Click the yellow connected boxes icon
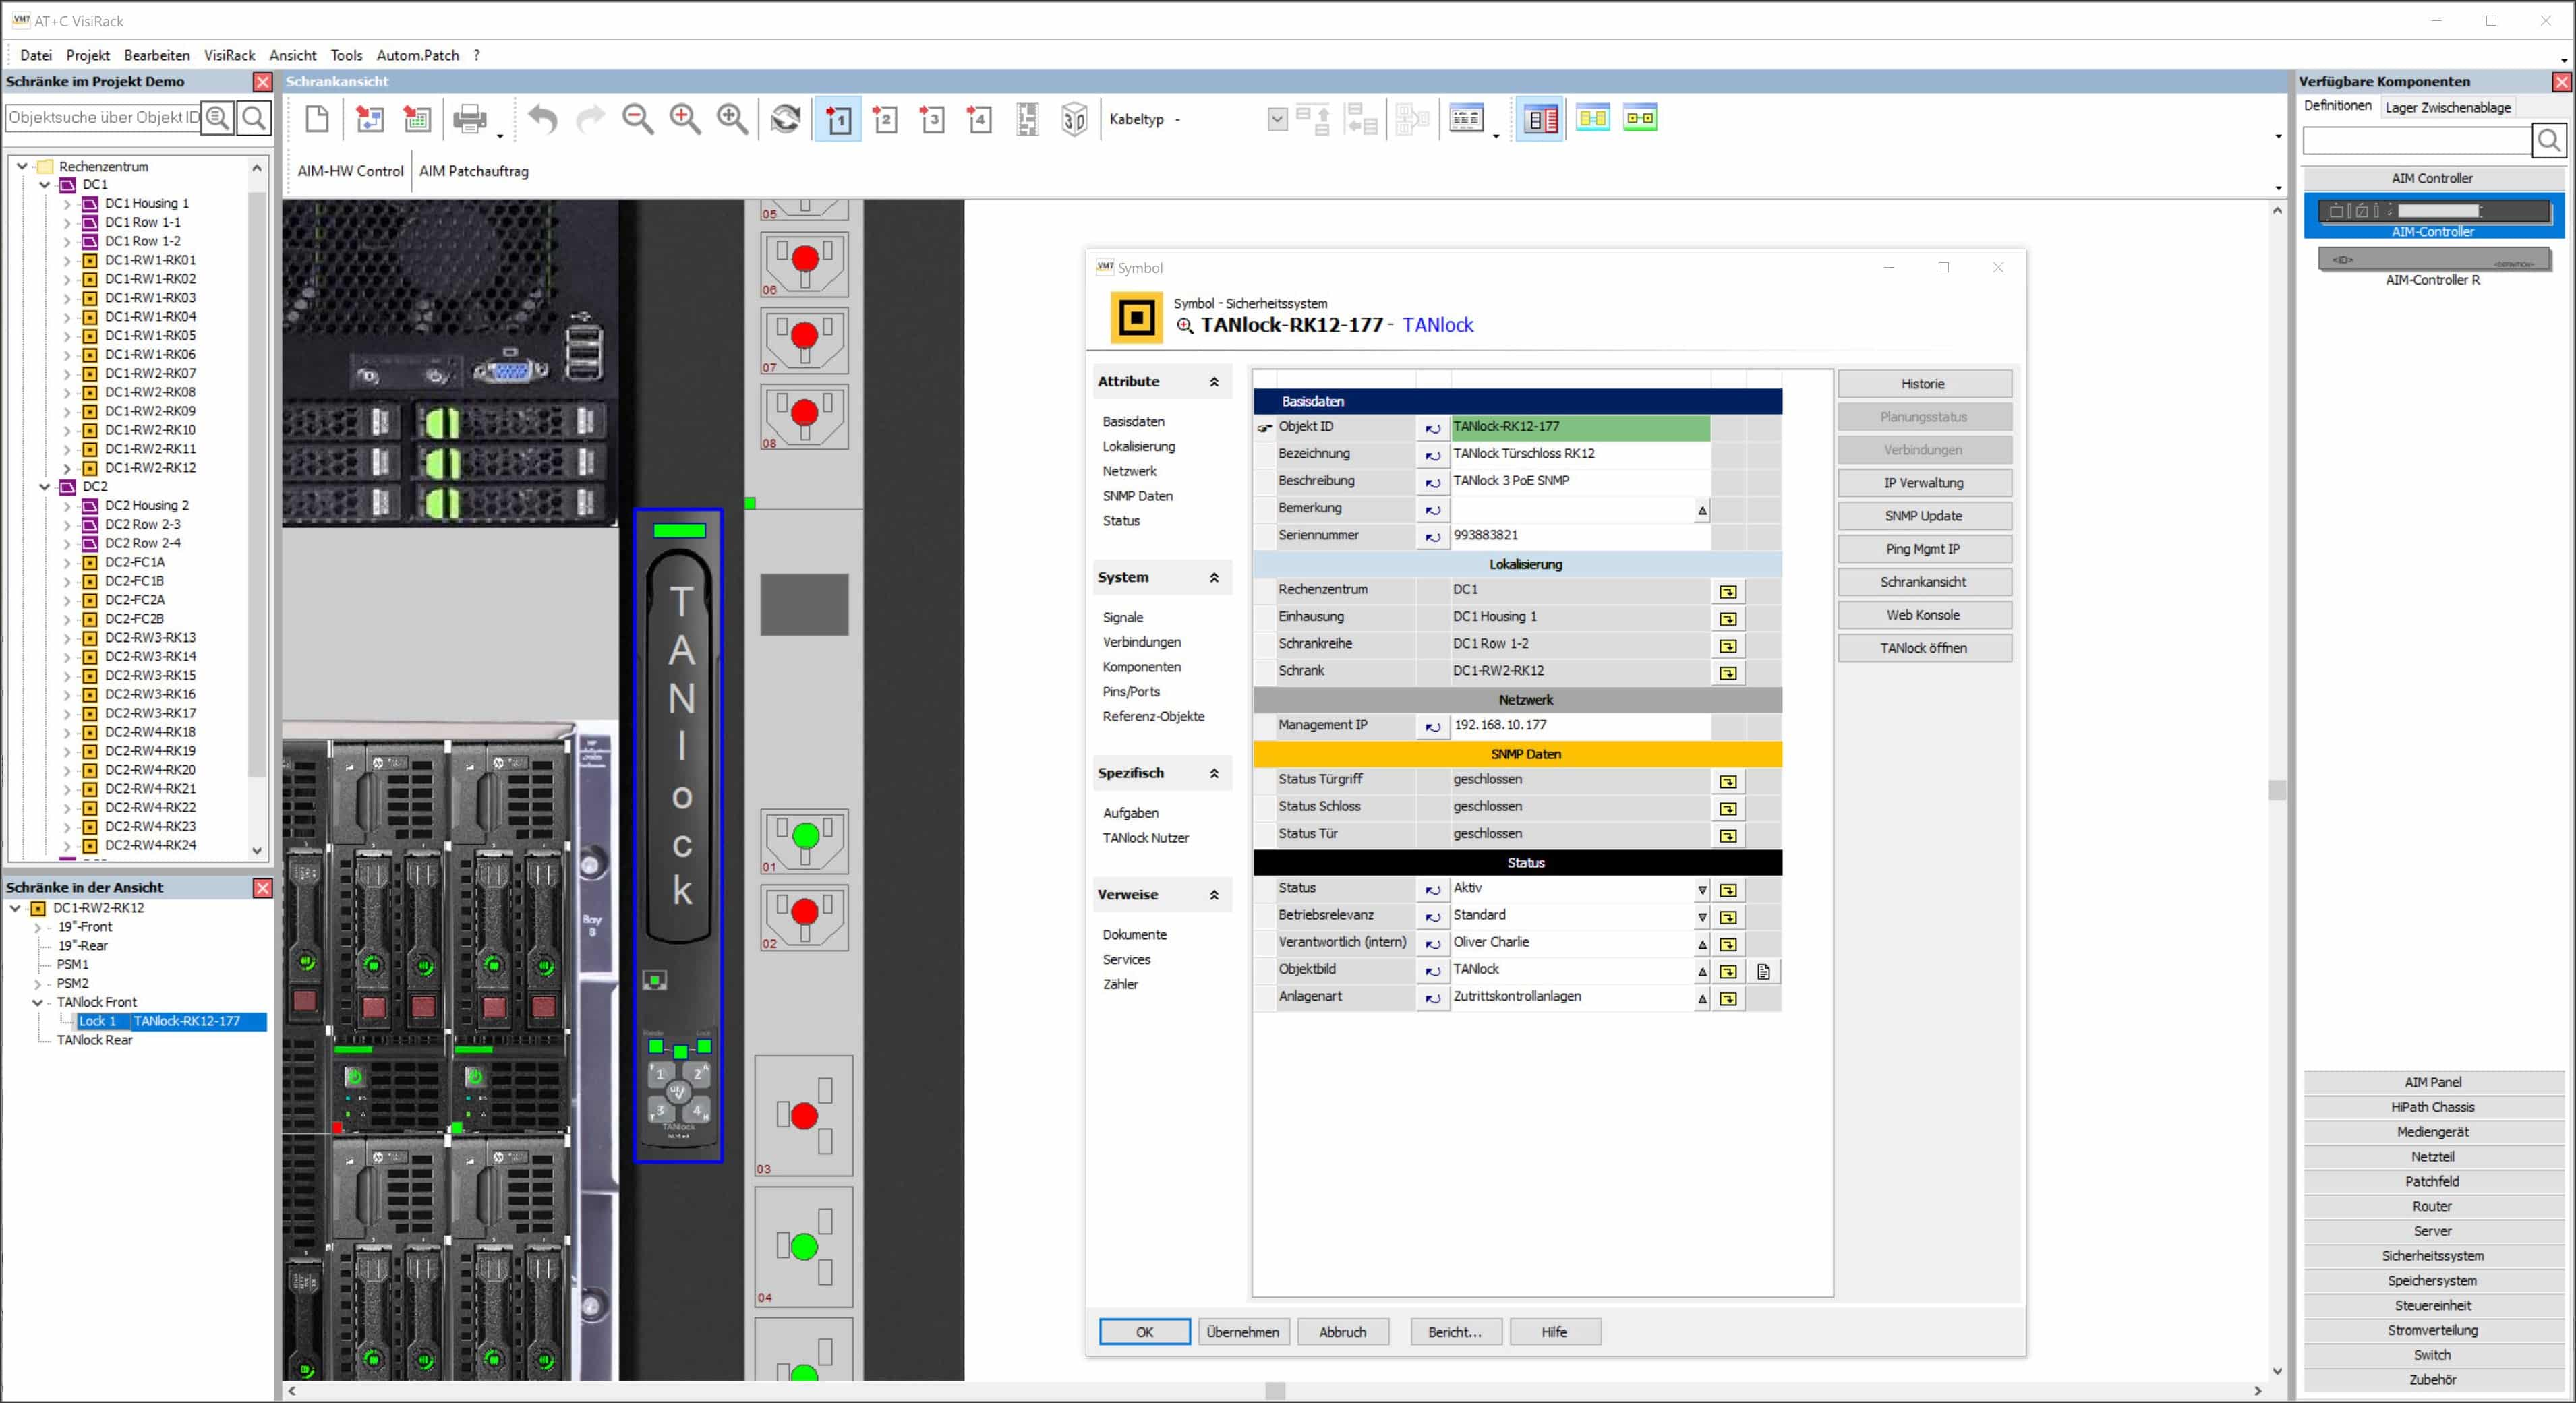 point(1593,118)
